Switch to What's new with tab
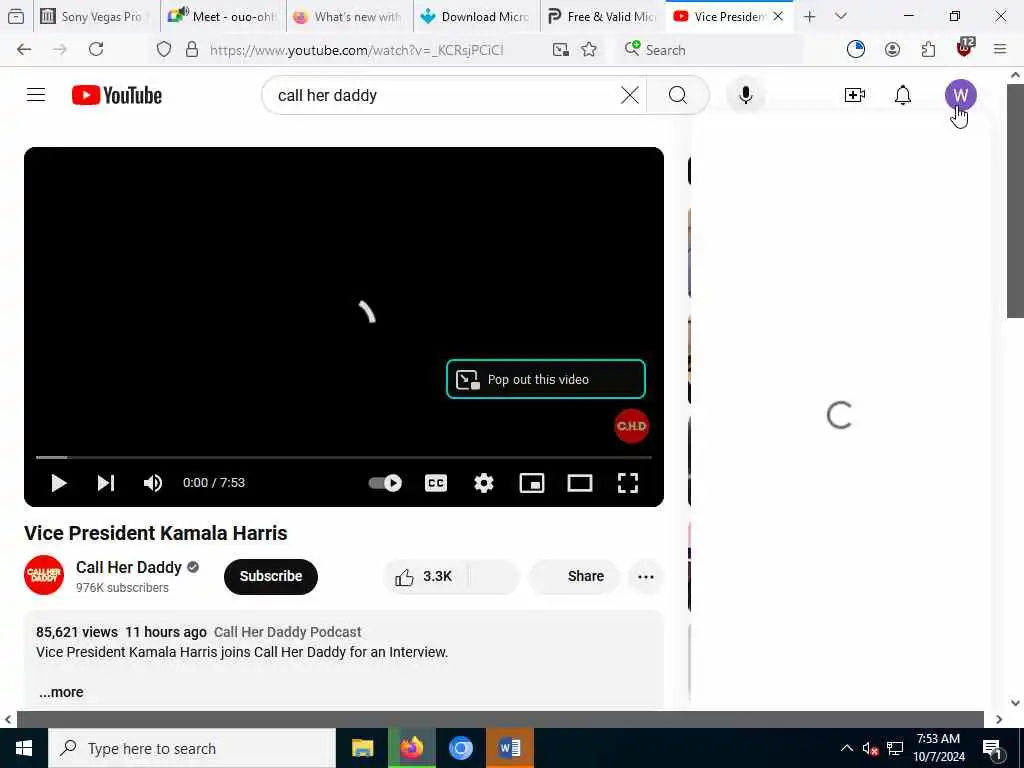The height and width of the screenshot is (768, 1024). coord(349,16)
